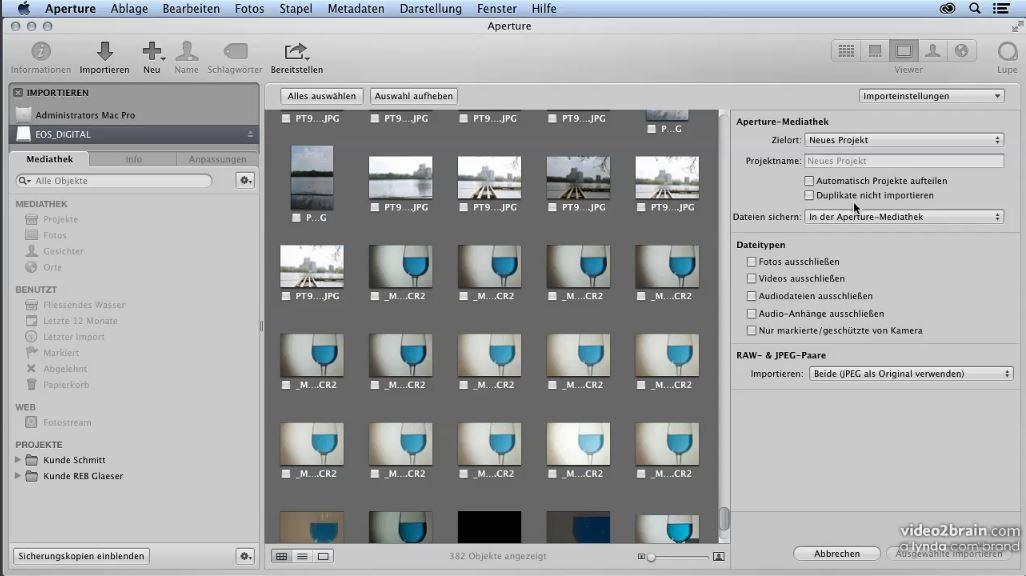Eject the EOS_DIGITAL card
Viewport: 1026px width, 576px height.
pos(250,134)
